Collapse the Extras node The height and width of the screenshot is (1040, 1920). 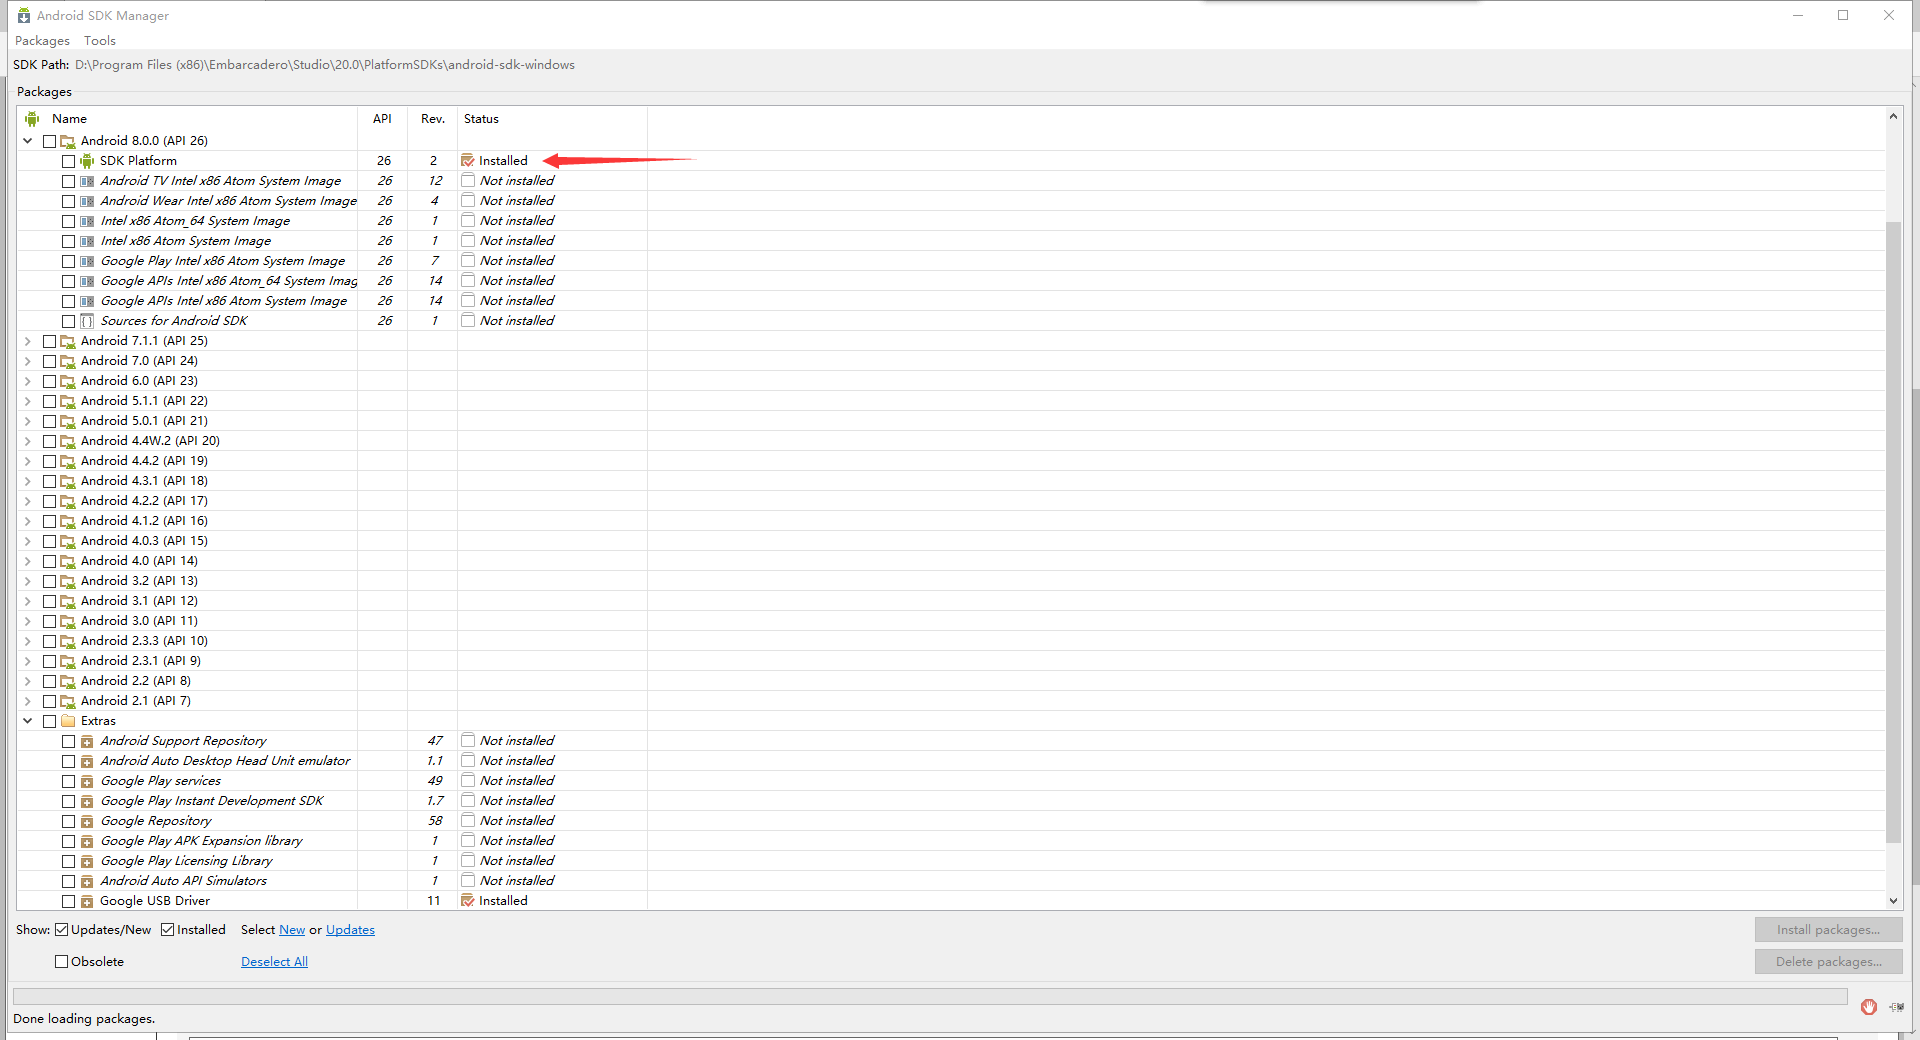pyautogui.click(x=28, y=721)
